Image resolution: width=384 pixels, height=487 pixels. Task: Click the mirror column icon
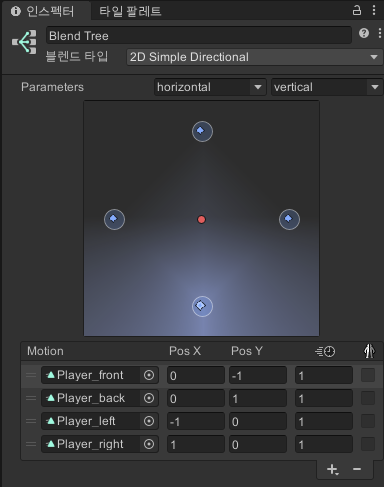pyautogui.click(x=369, y=351)
